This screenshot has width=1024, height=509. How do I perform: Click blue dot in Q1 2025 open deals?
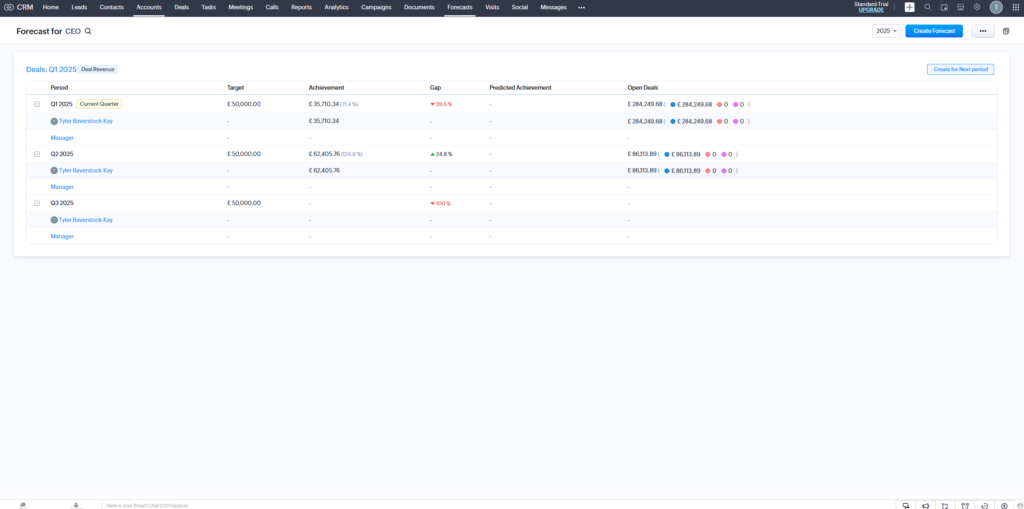673,105
